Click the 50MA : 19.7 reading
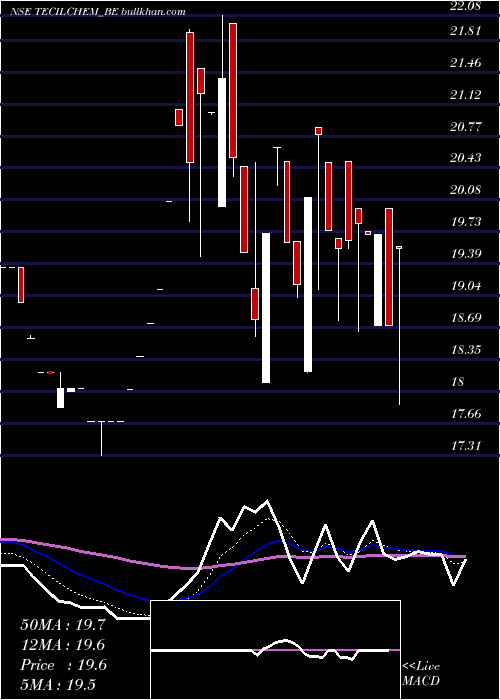 63,625
